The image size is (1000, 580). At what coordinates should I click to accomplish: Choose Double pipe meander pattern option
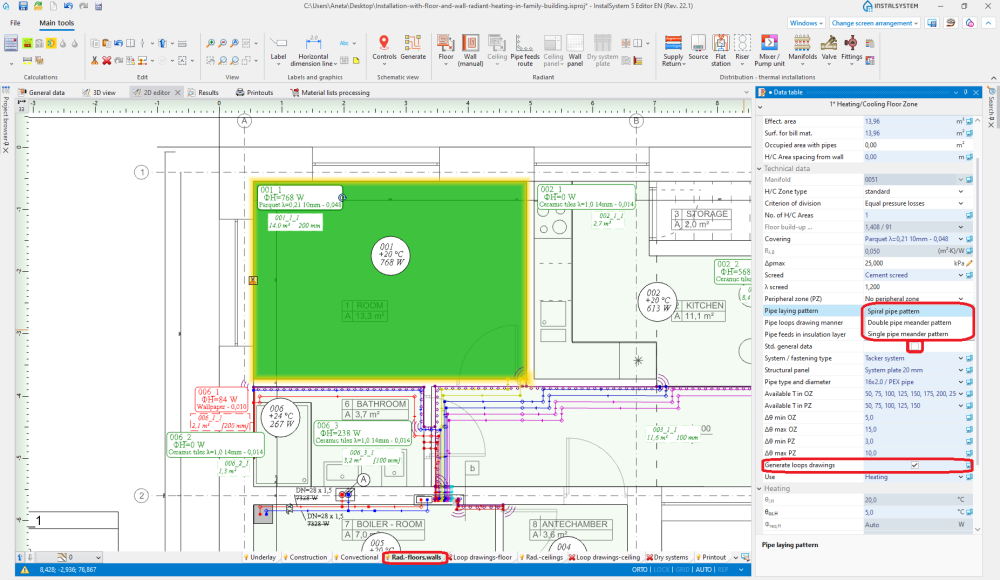pyautogui.click(x=918, y=323)
